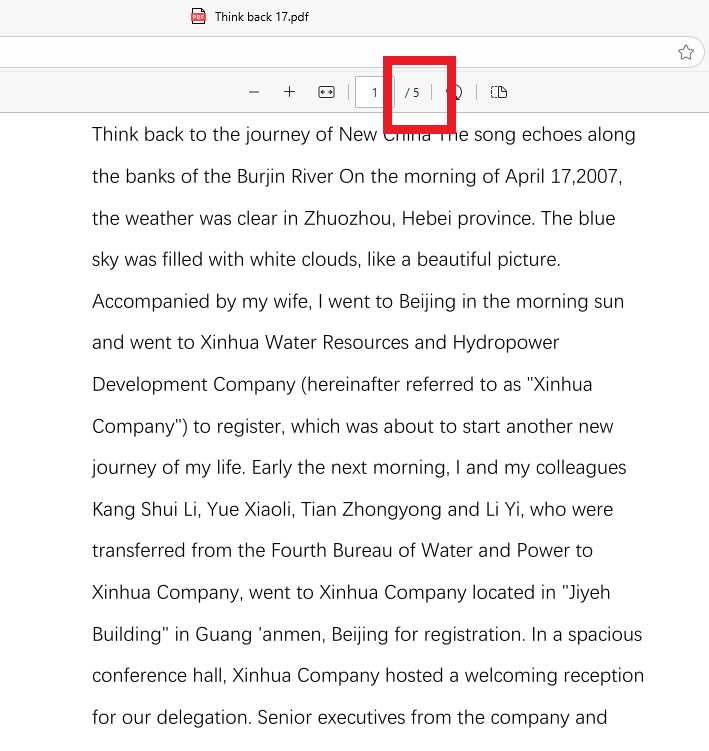Click the text "Hebei province"
Image resolution: width=709 pixels, height=751 pixels.
pos(467,219)
